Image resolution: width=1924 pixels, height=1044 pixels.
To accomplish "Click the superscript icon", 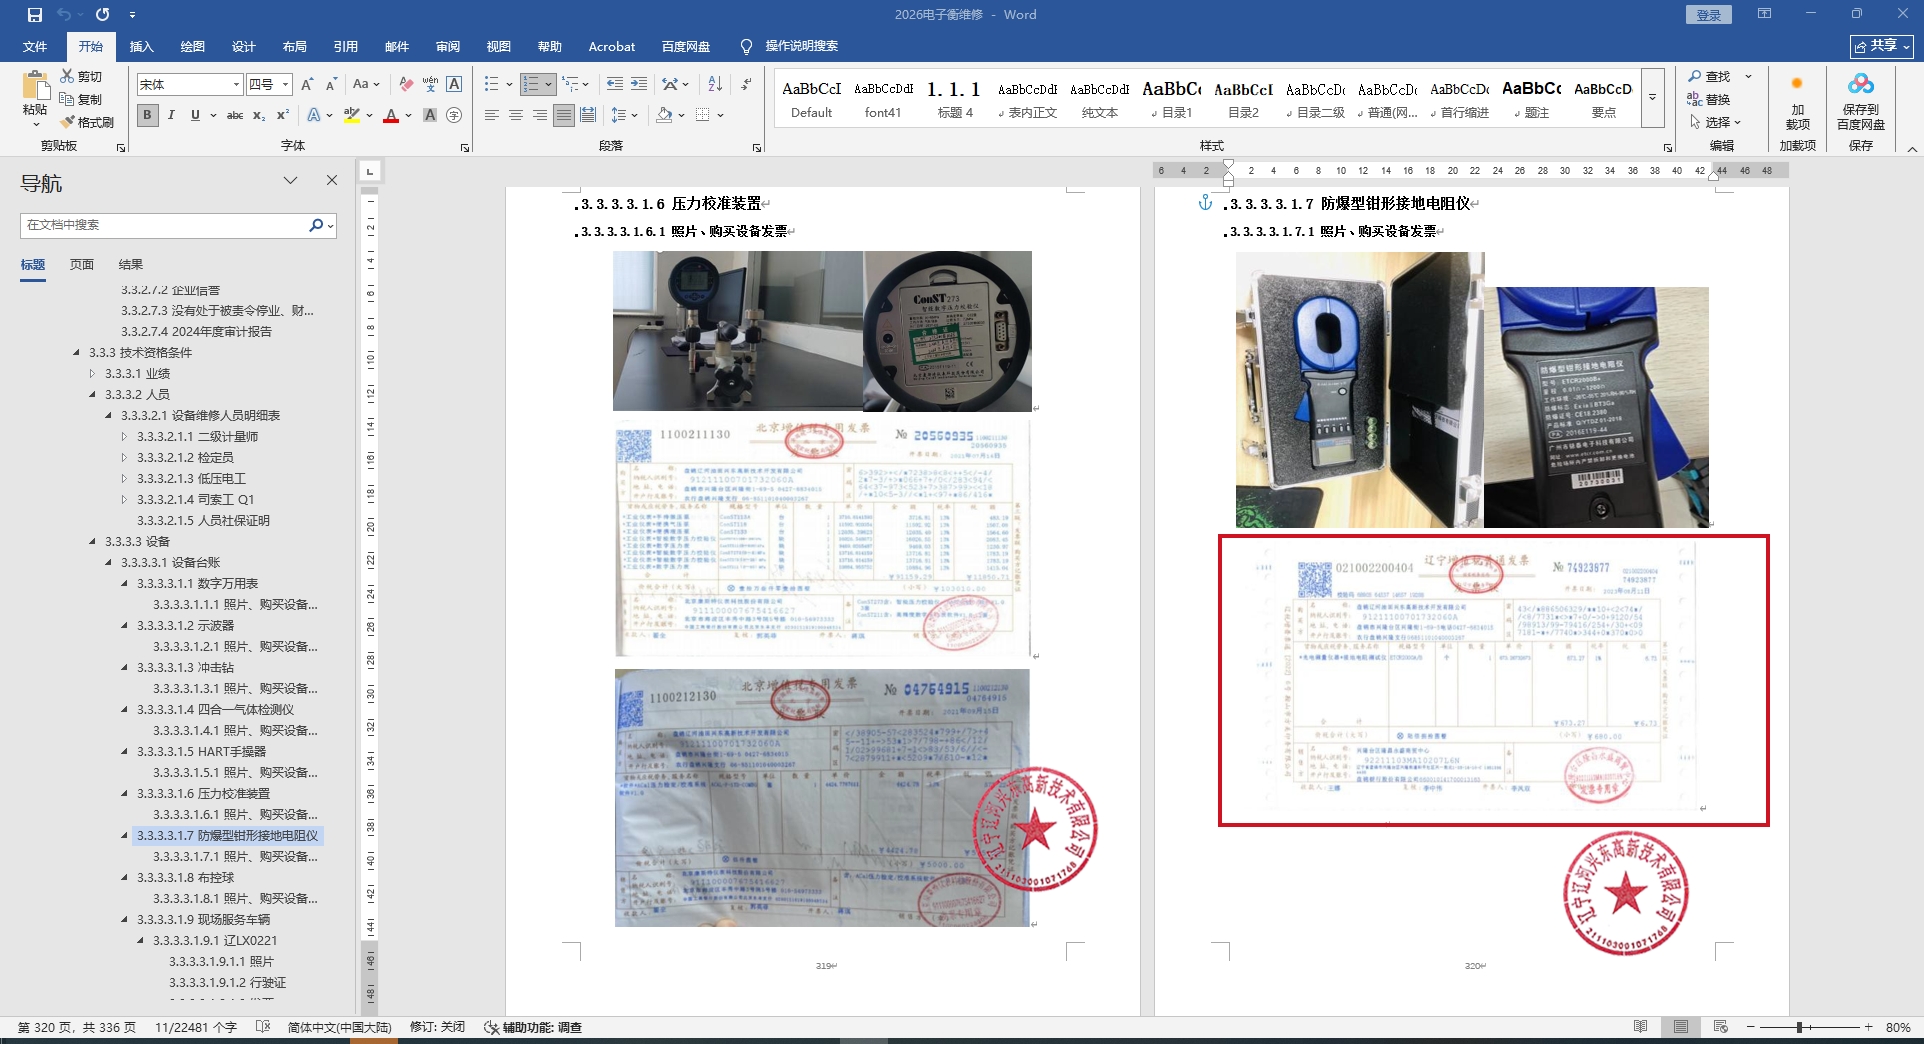I will (283, 115).
